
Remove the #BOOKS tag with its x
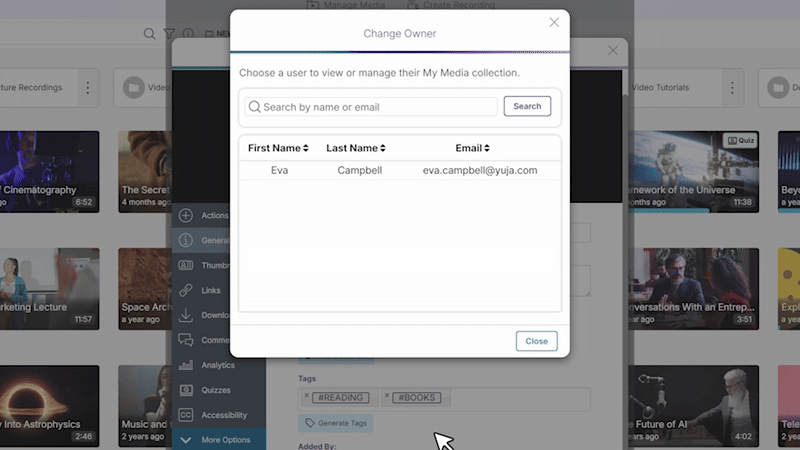(x=388, y=397)
